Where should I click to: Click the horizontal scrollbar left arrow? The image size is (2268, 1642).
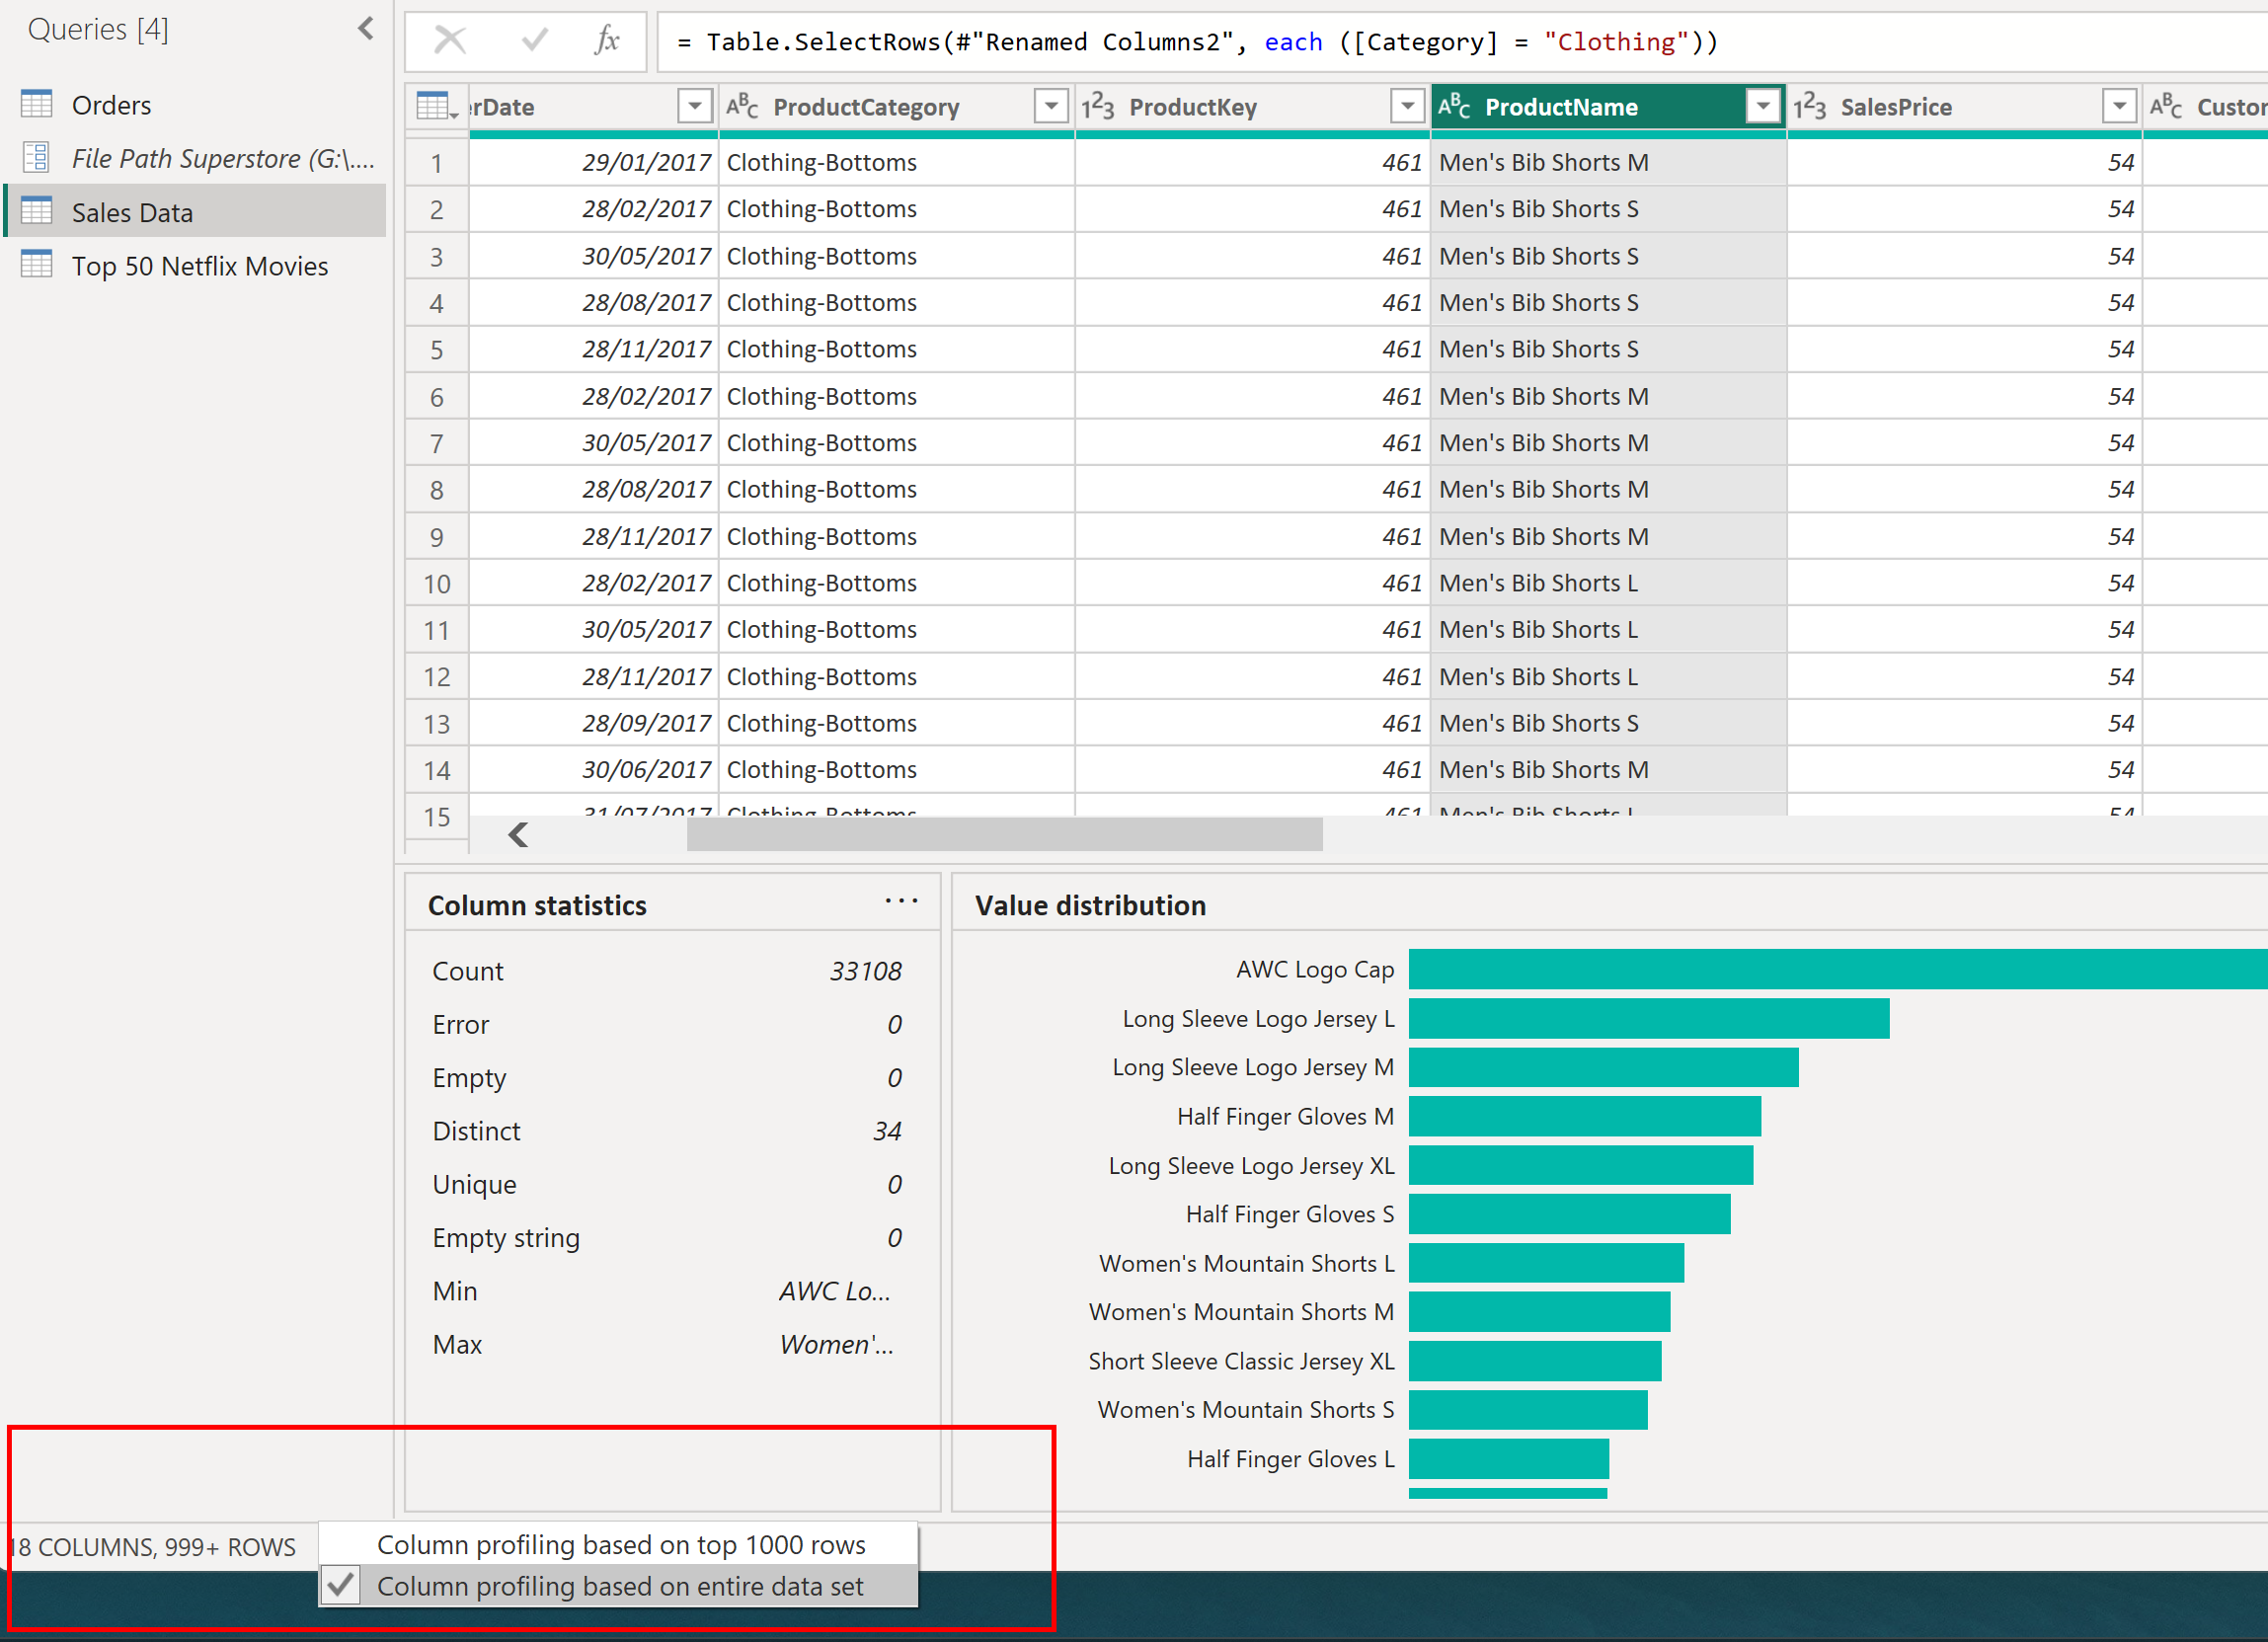point(518,834)
